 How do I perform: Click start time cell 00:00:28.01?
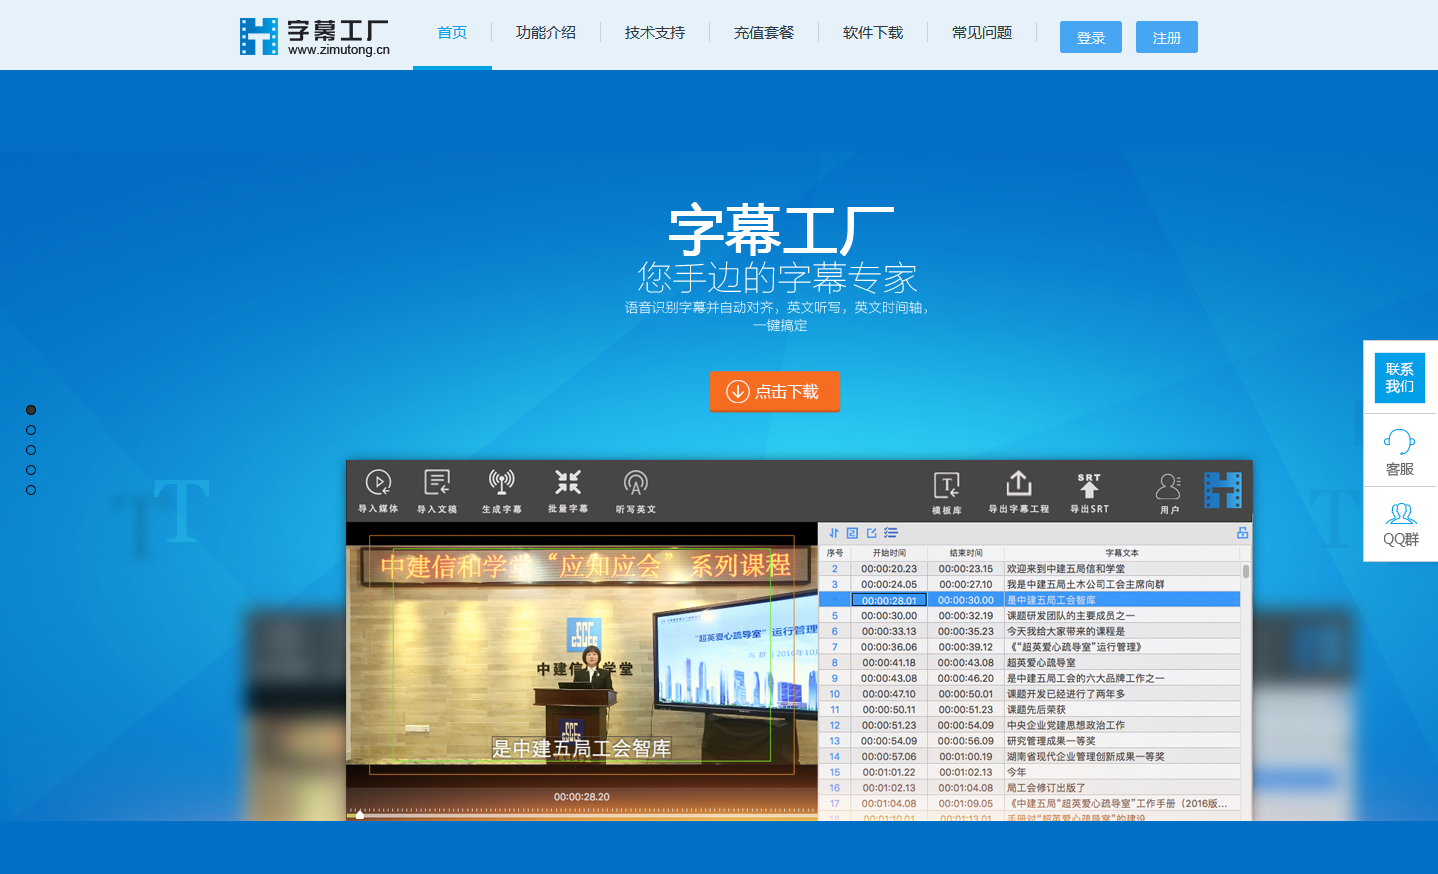point(889,600)
